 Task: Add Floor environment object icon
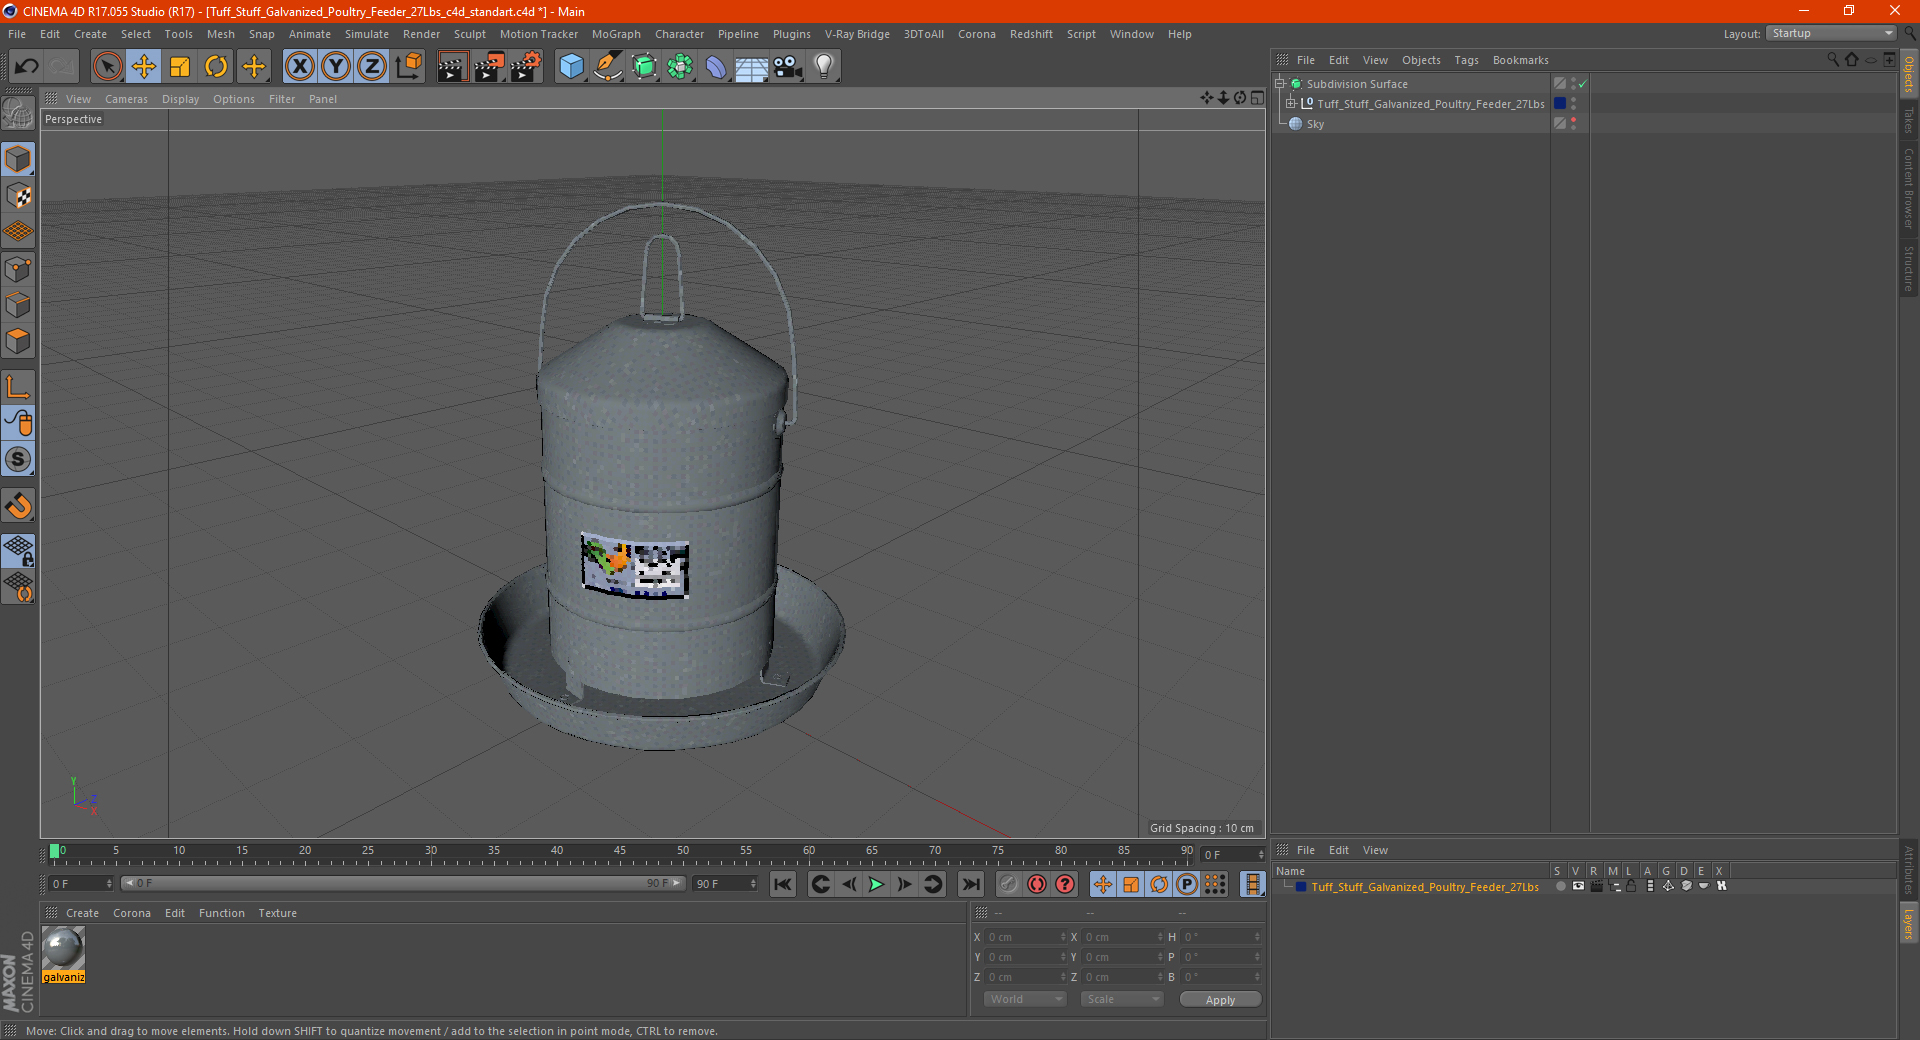[x=752, y=66]
